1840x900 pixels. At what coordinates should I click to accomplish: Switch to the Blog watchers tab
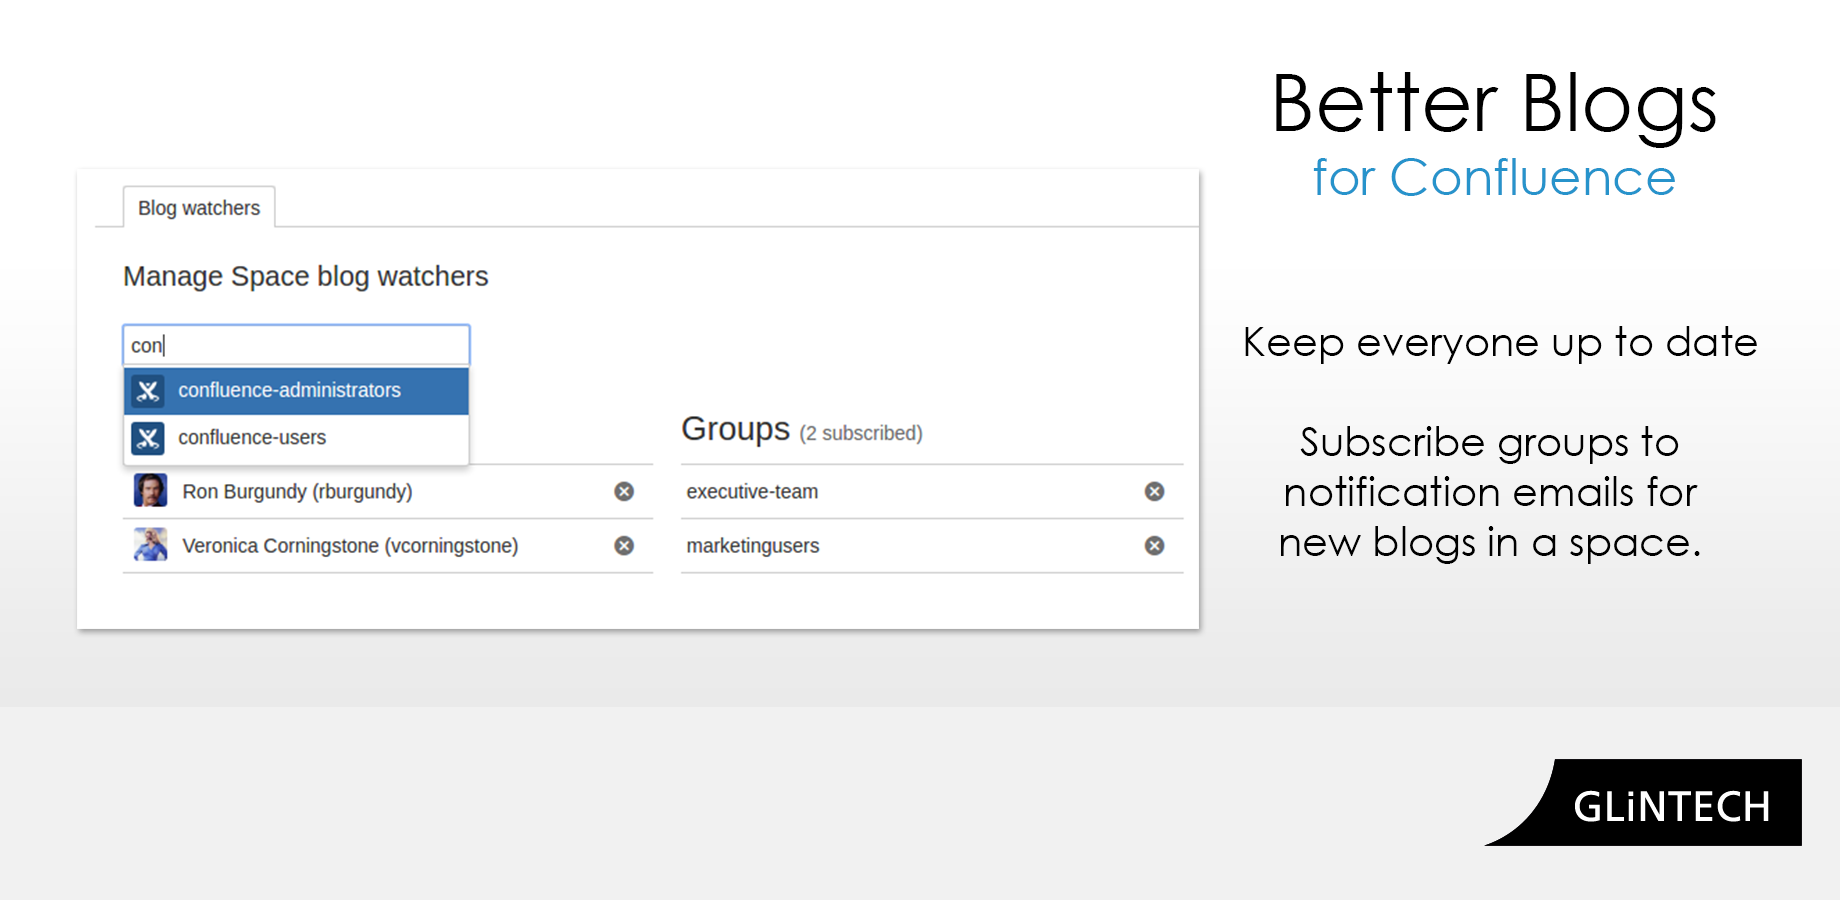pos(199,207)
